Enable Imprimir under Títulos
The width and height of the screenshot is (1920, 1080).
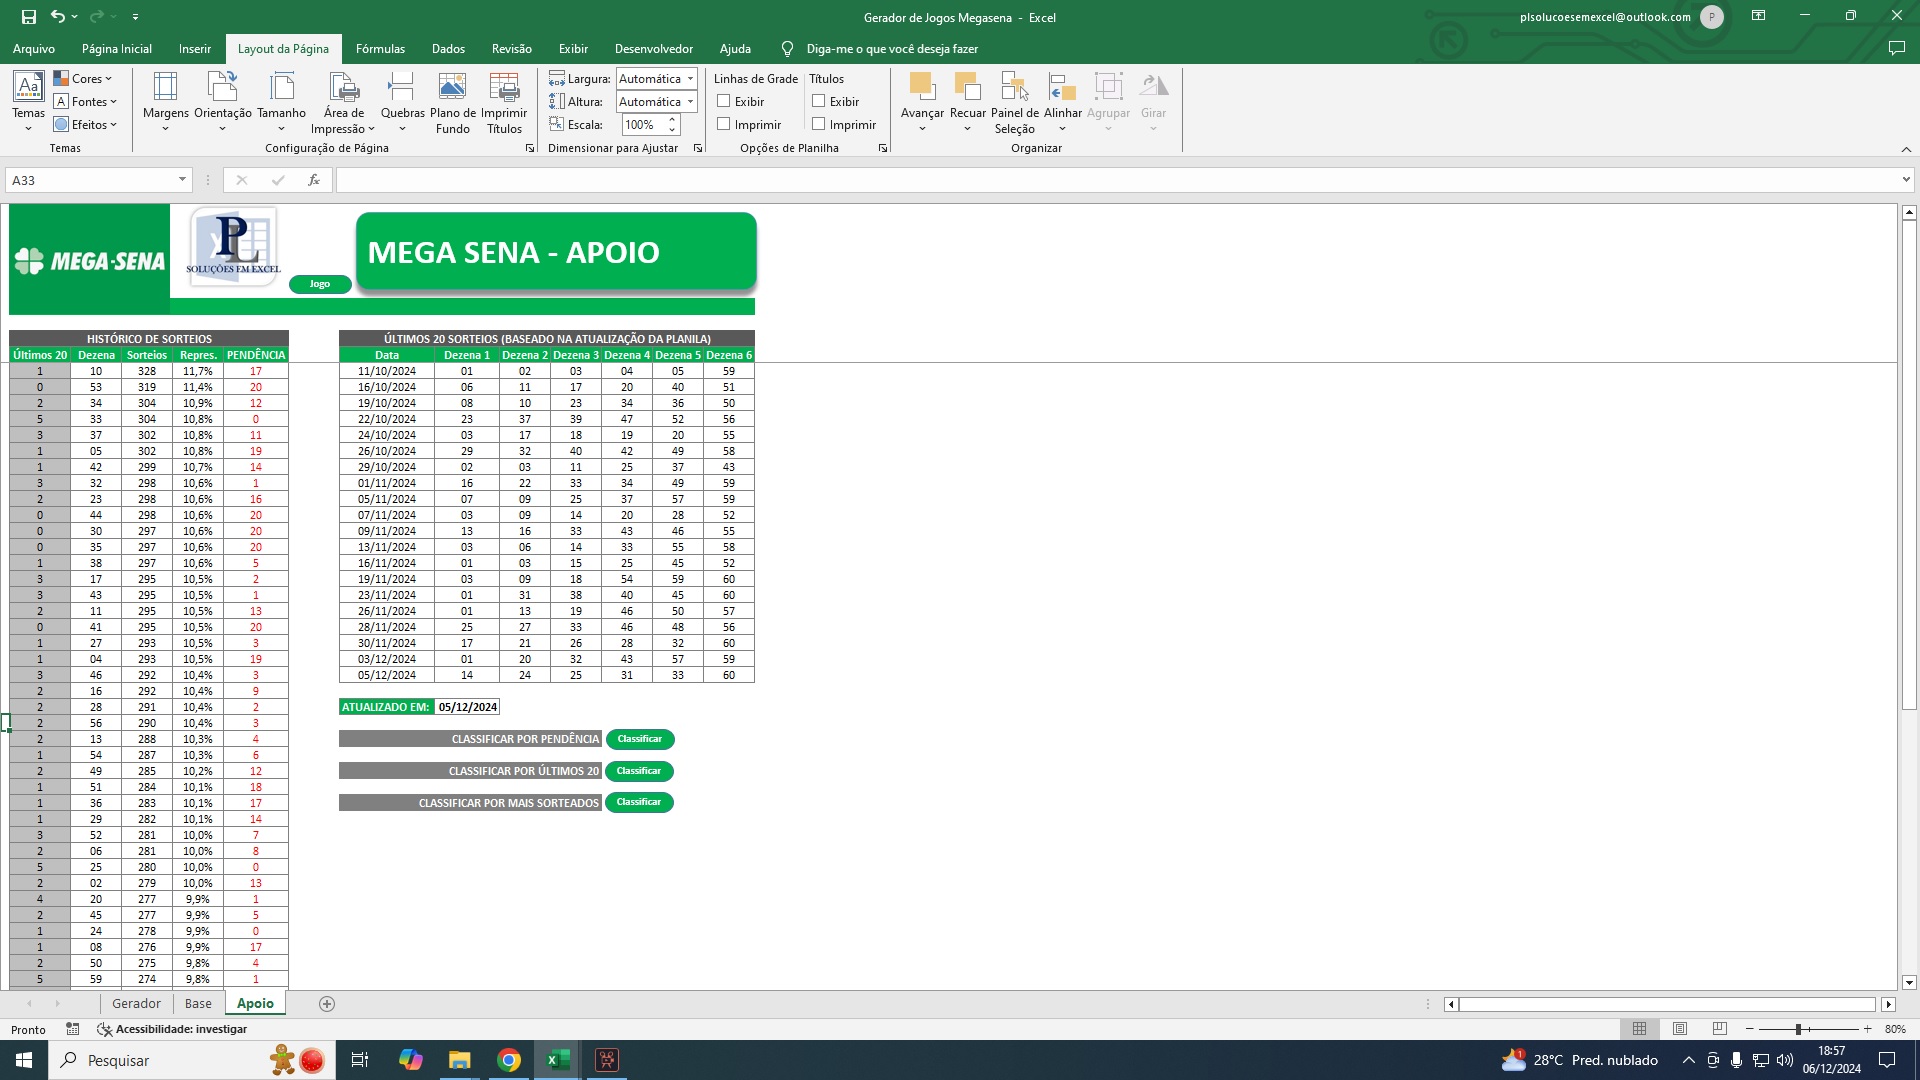click(819, 124)
